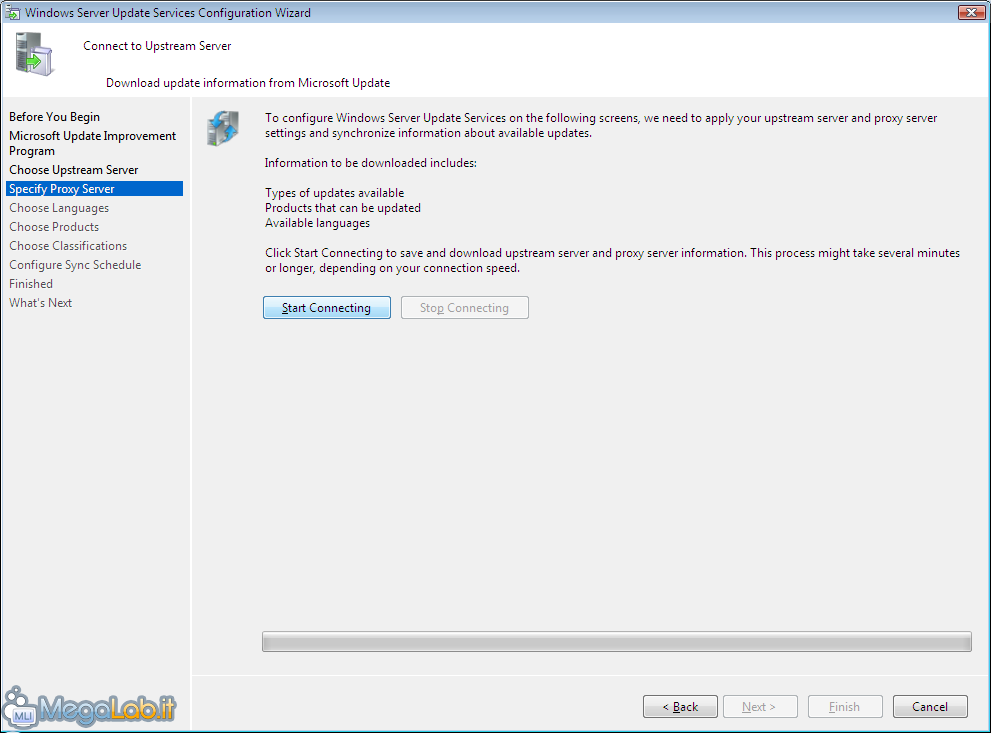Select Choose Products step
991x733 pixels.
(x=54, y=227)
